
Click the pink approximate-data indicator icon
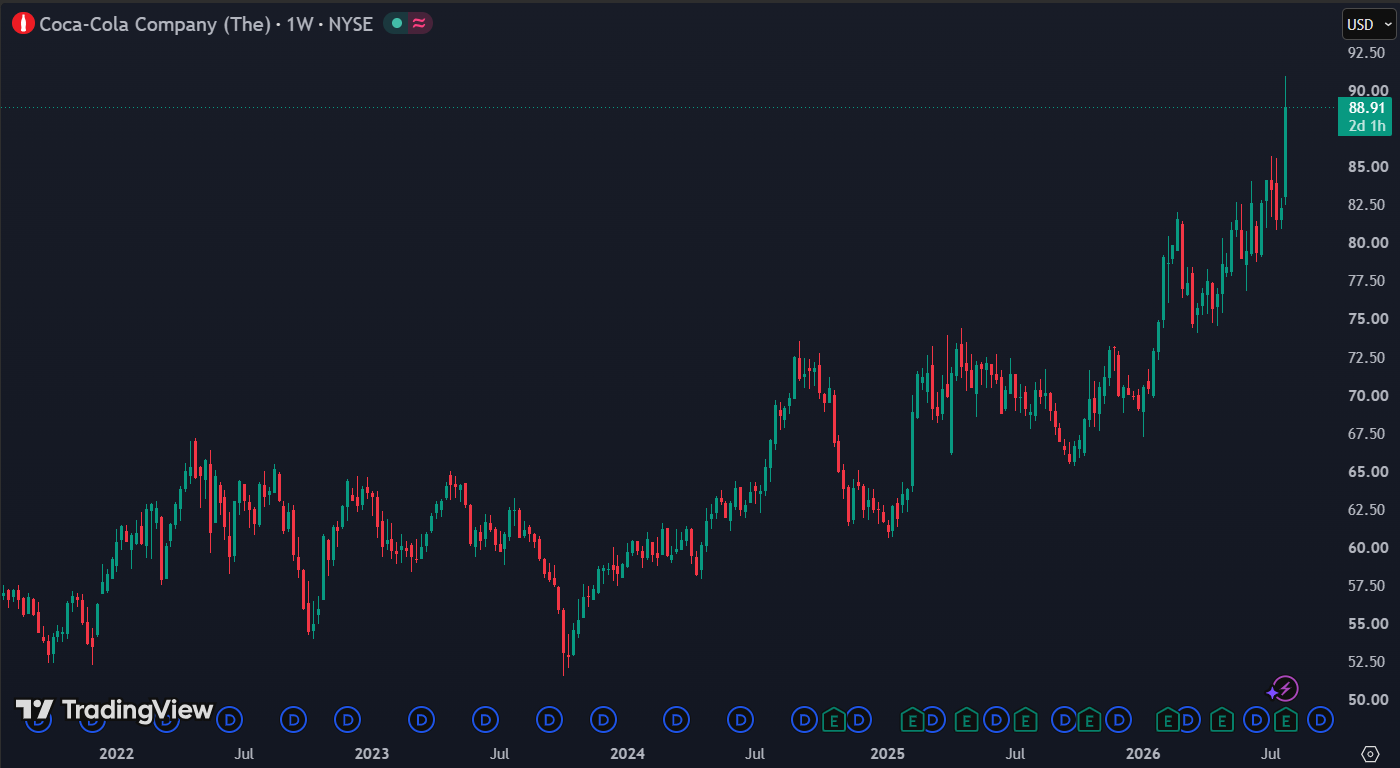[x=418, y=23]
